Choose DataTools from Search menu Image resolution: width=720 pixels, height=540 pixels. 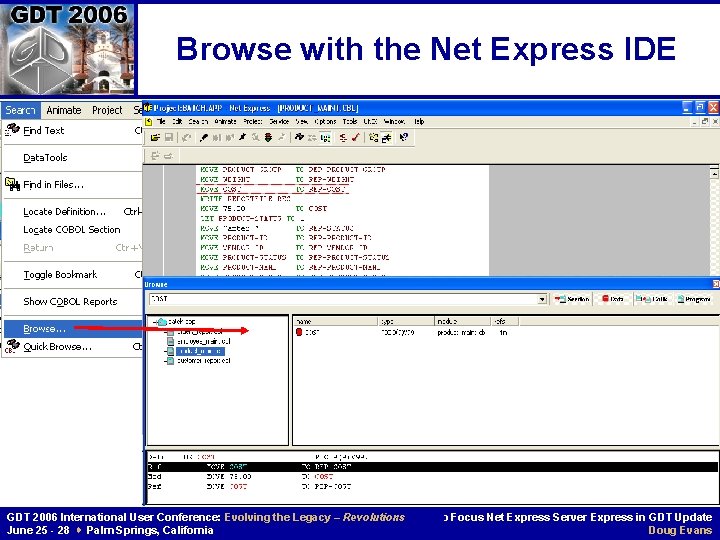(x=73, y=158)
